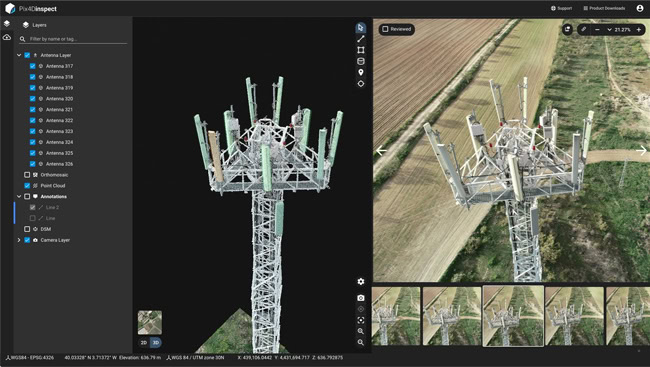
Task: Click the WGS84 - EPSG:4326 status label
Action: (30, 357)
